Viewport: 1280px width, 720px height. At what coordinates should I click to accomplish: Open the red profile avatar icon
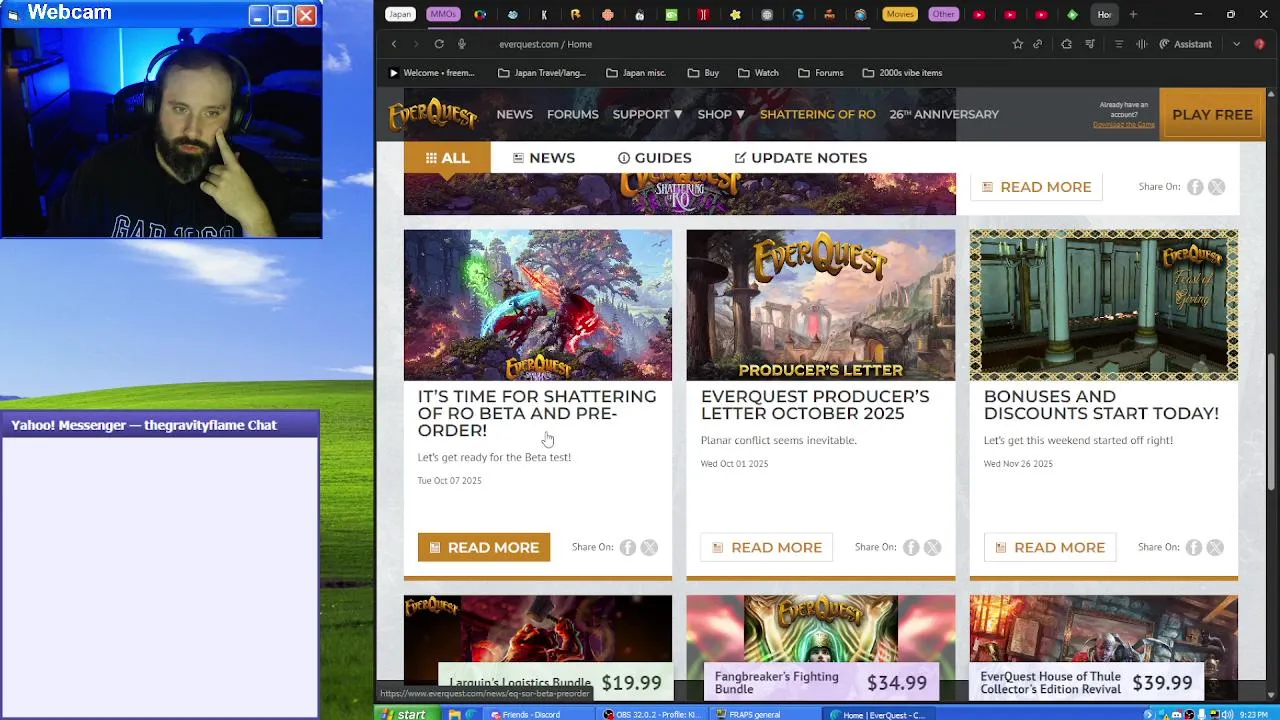1260,44
